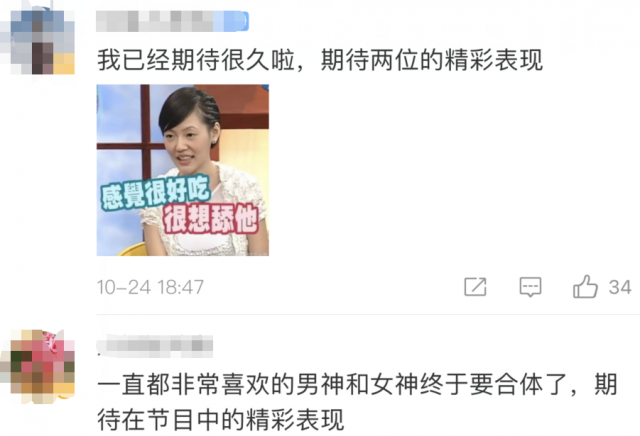Click the yellow badge on first avatar
Screen dimensions: 640x436
click(64, 64)
